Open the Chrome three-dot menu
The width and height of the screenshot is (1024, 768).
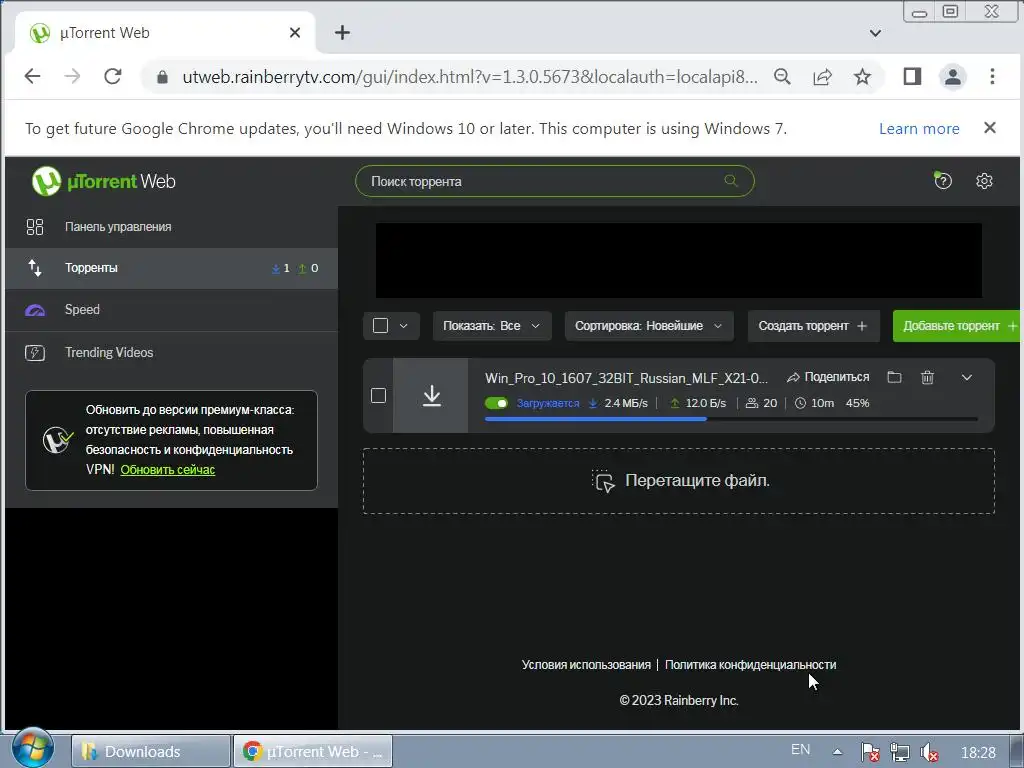coord(992,76)
